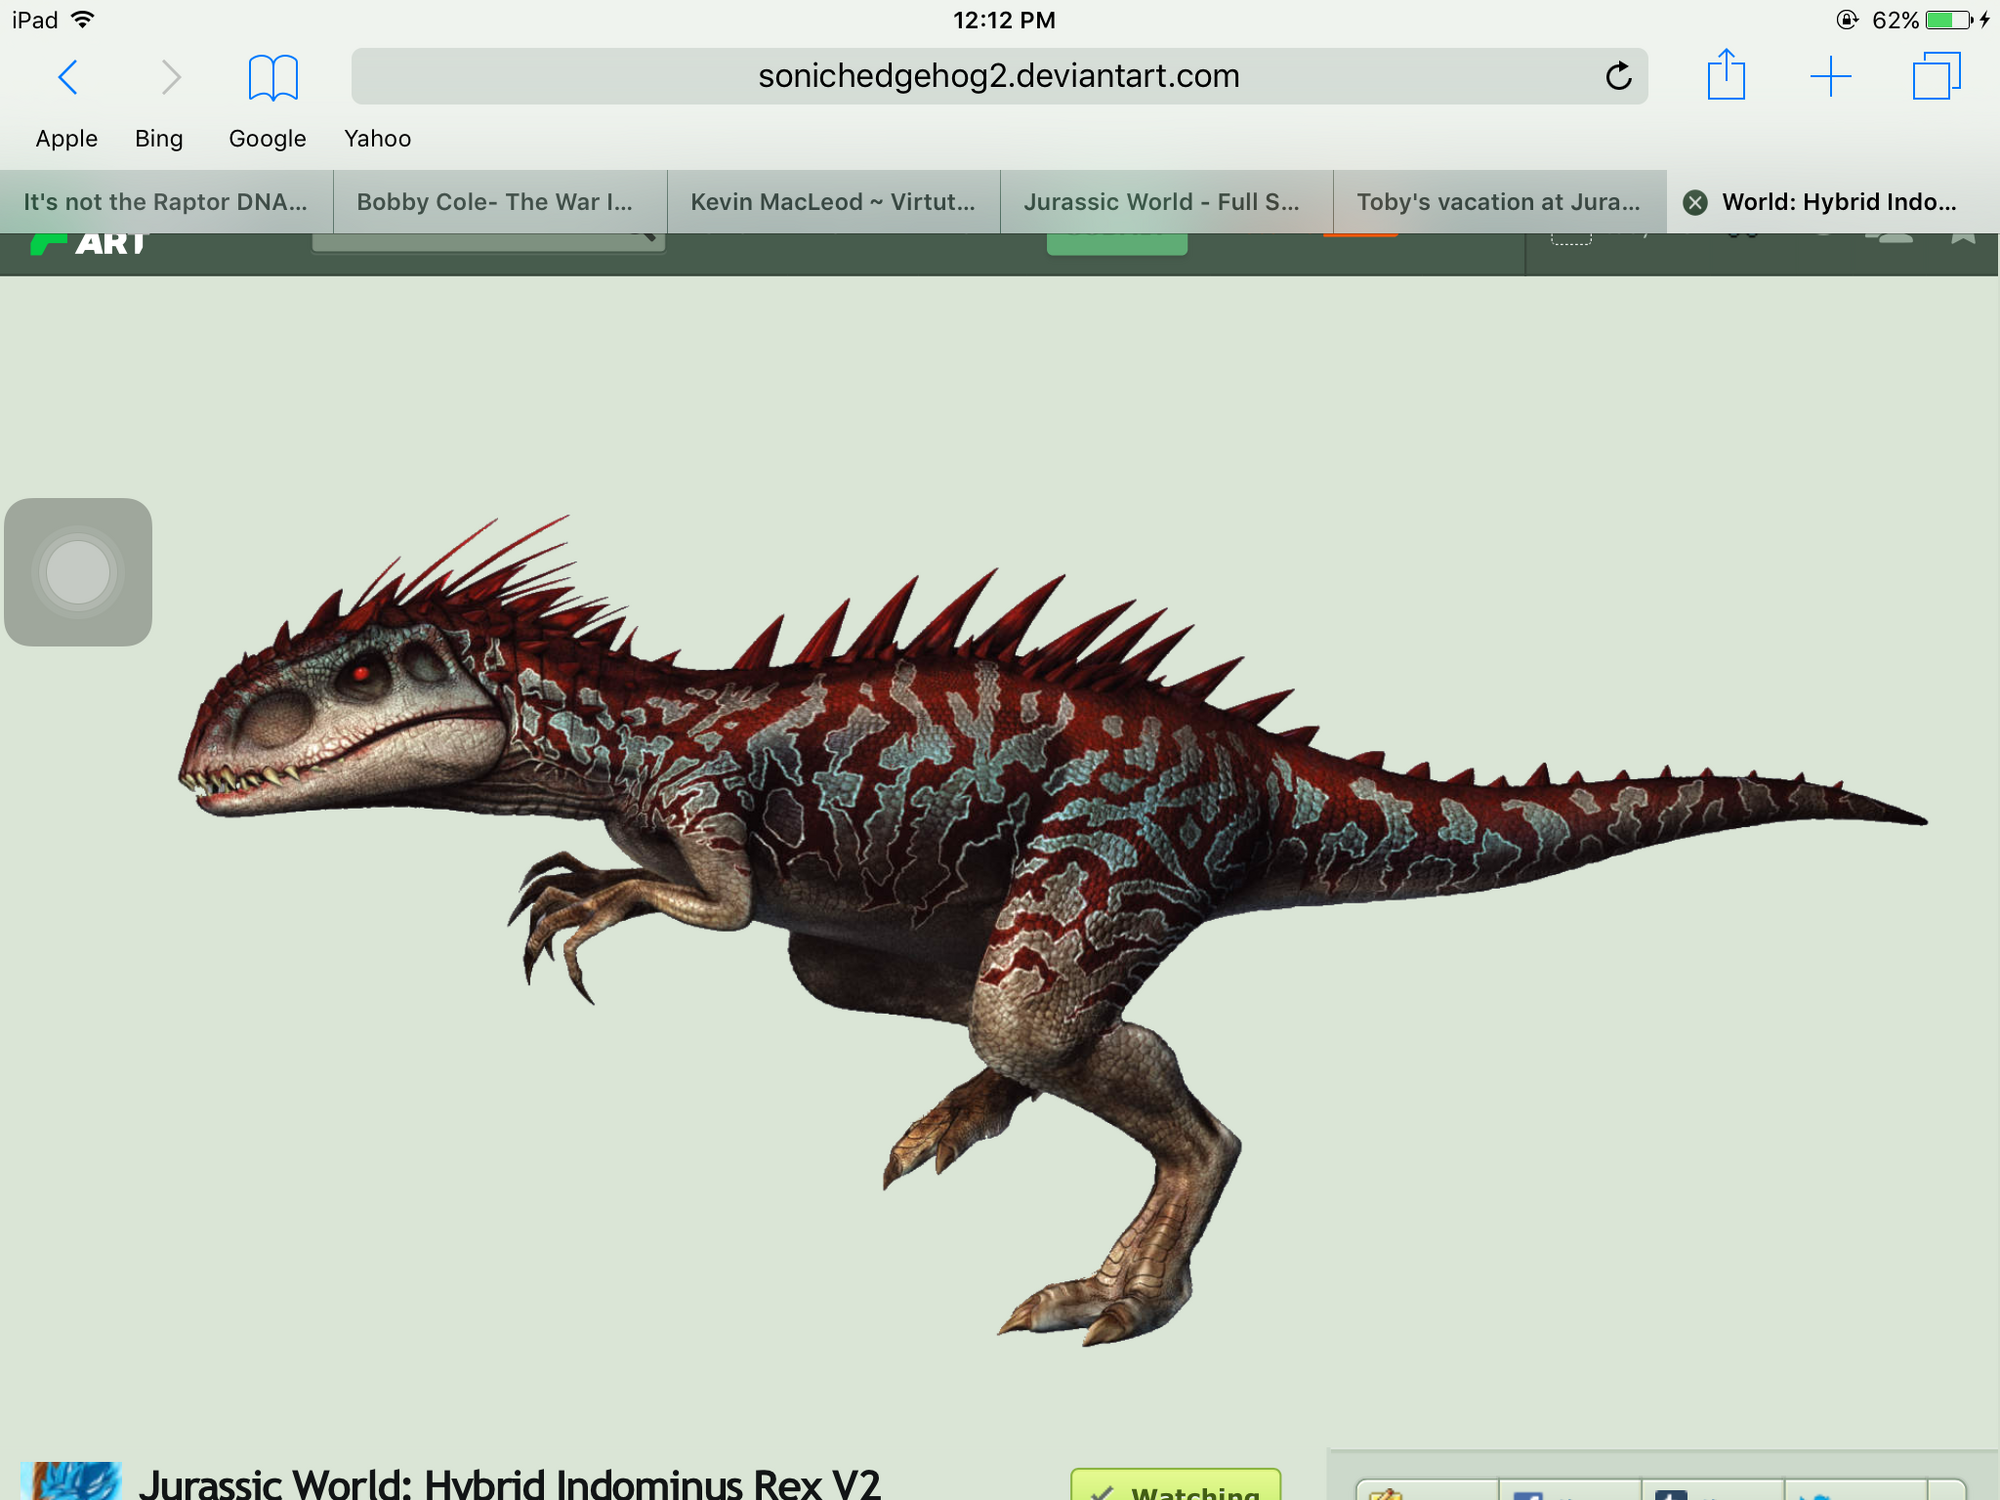This screenshot has height=1500, width=2000.
Task: Switch to Jurassic World - Full S tab
Action: click(x=1162, y=202)
